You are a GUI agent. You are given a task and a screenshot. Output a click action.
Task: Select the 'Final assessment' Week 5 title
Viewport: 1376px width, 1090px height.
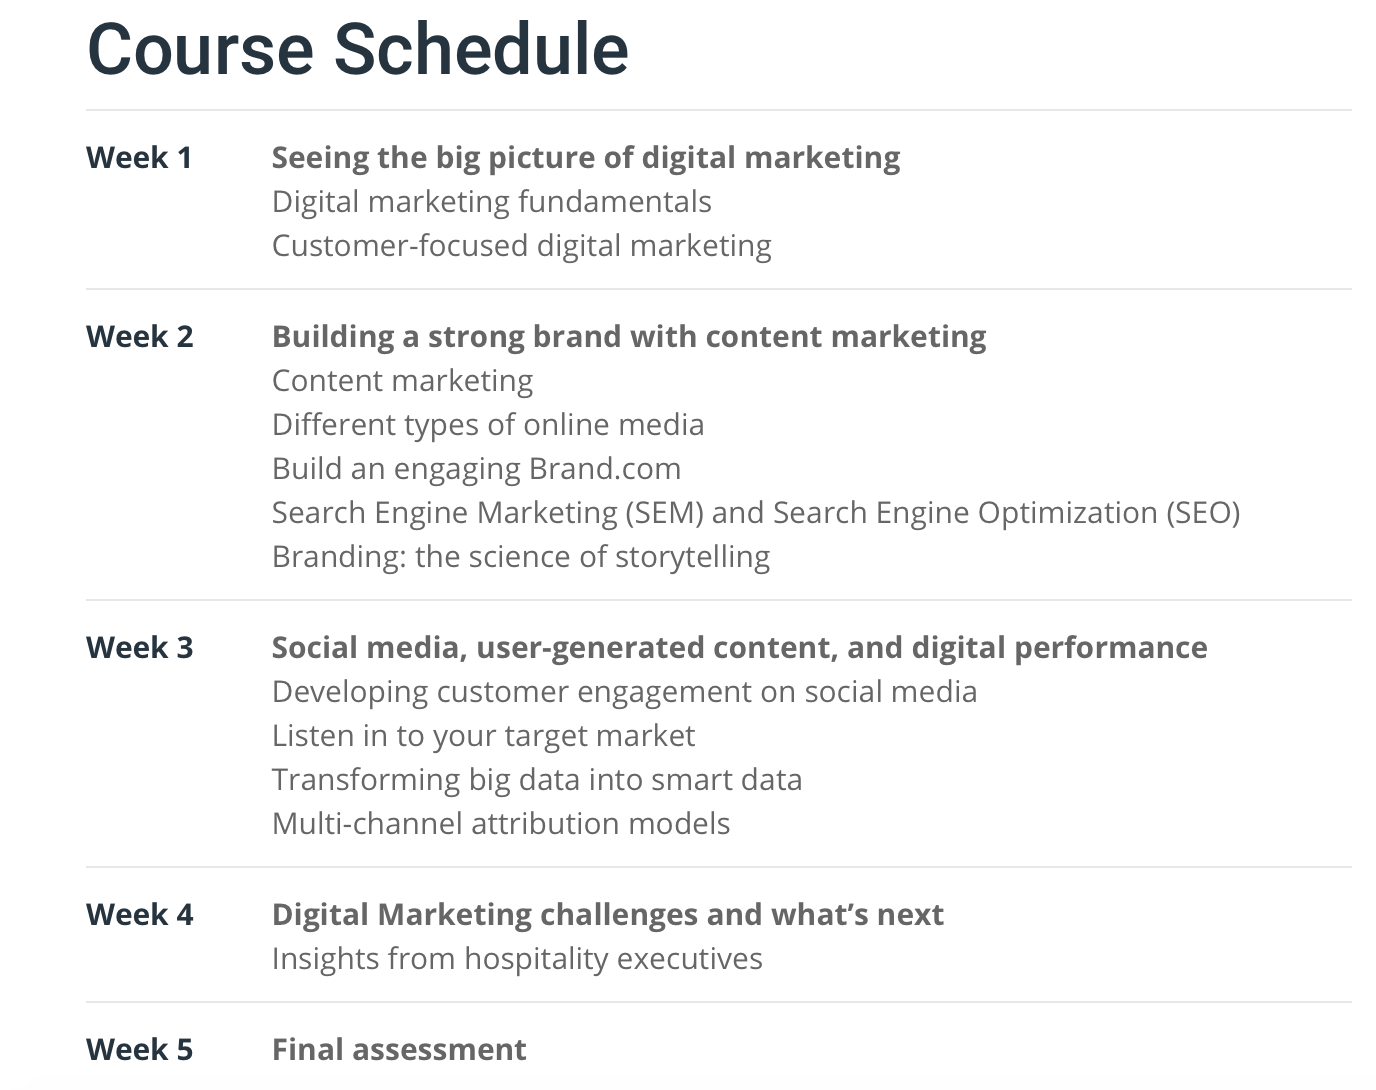pos(398,1050)
